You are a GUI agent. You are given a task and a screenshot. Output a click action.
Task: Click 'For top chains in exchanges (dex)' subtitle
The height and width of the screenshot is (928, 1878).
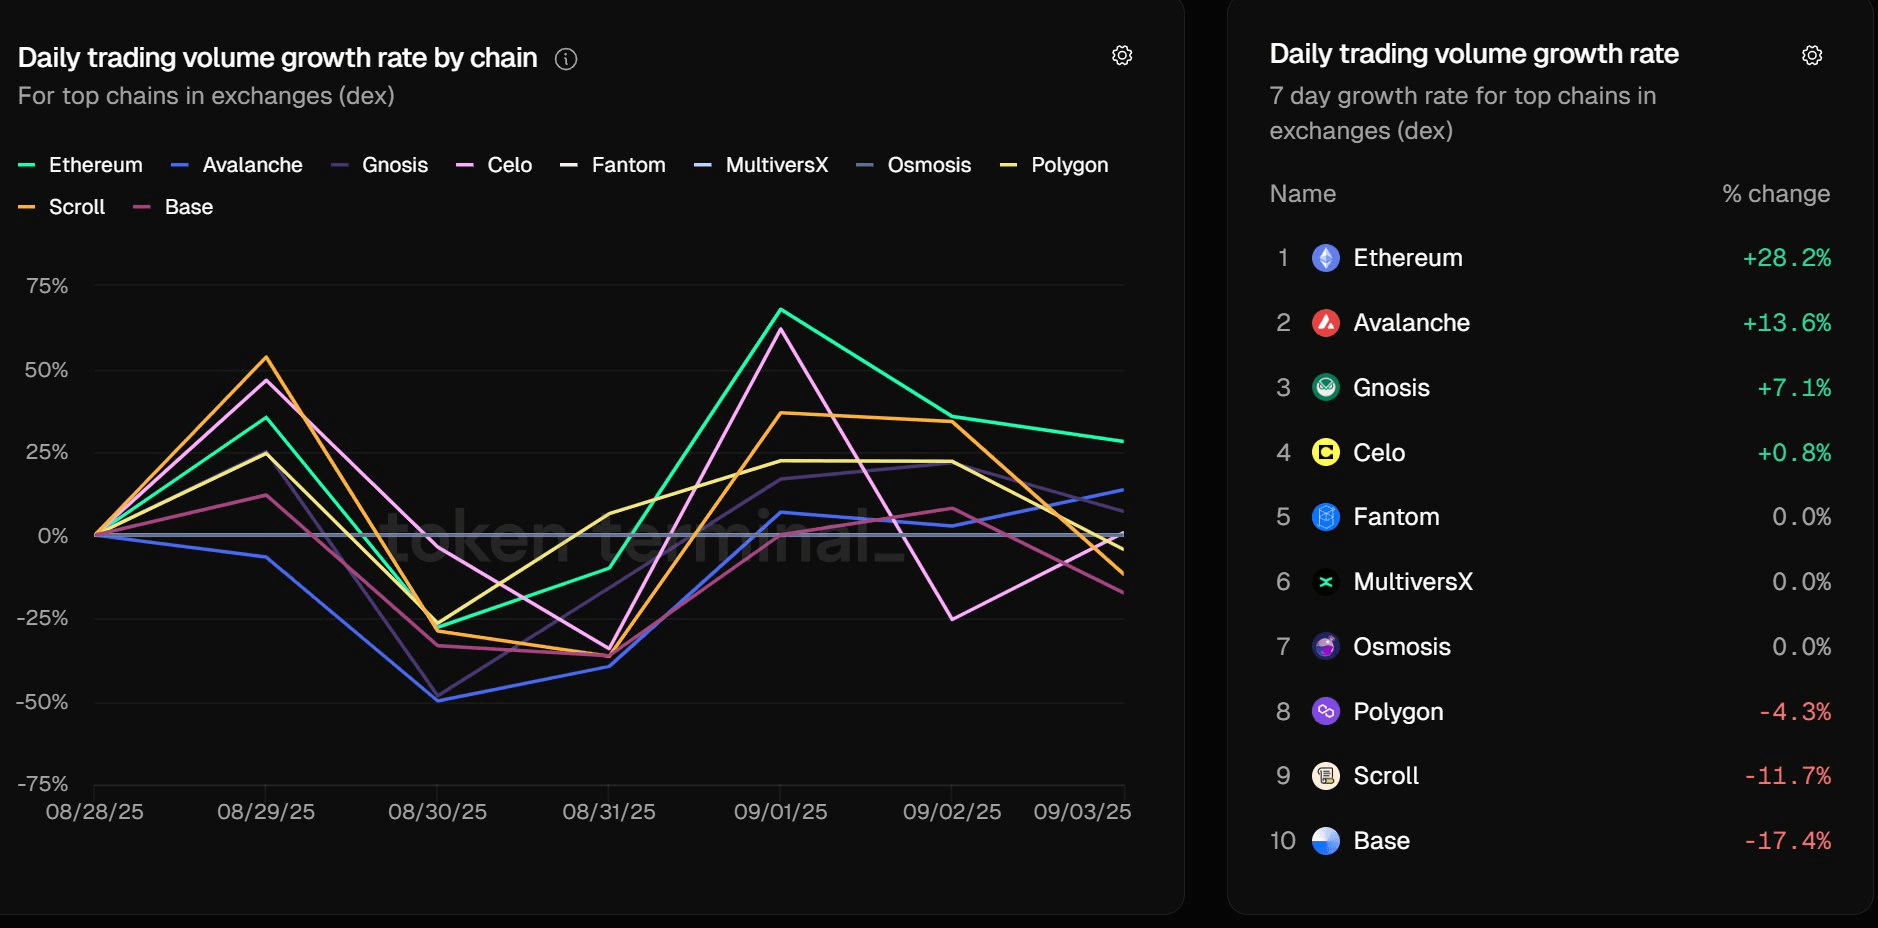(x=206, y=96)
